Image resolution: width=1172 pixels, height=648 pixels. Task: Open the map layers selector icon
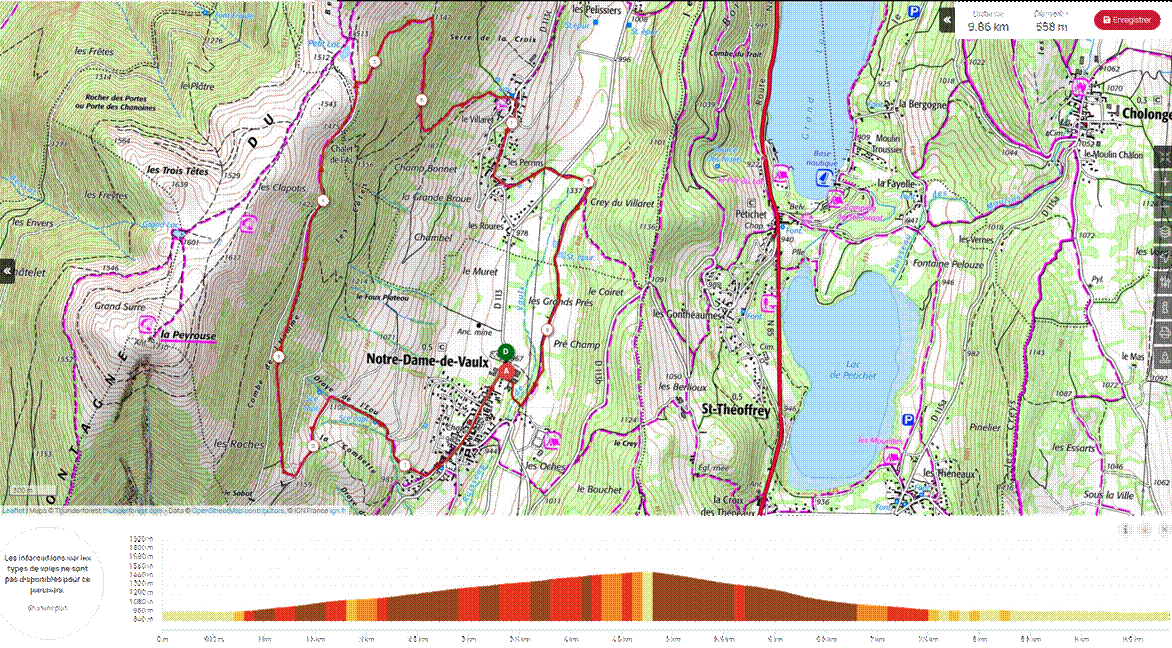pyautogui.click(x=1164, y=232)
